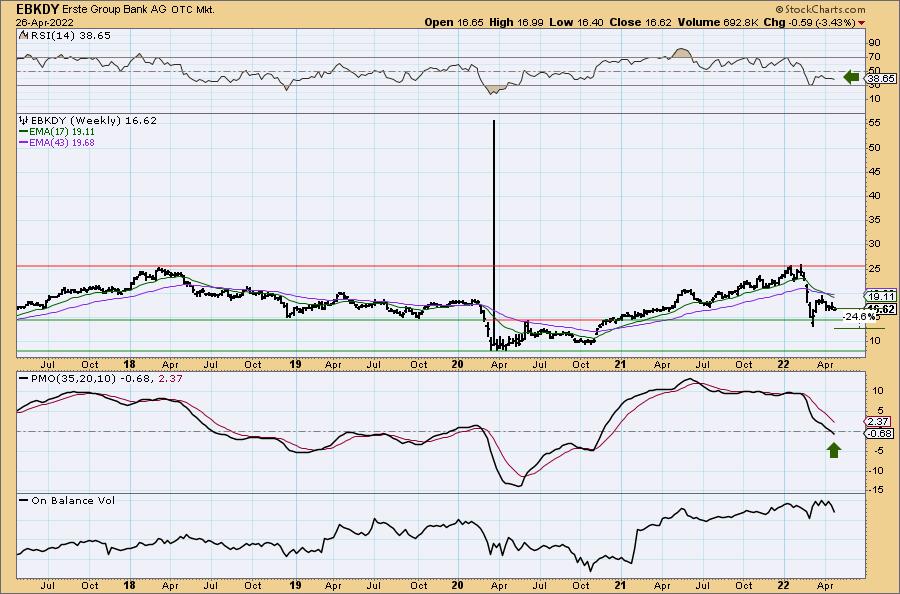
Task: Click the 45 price axis label
Action: (875, 171)
